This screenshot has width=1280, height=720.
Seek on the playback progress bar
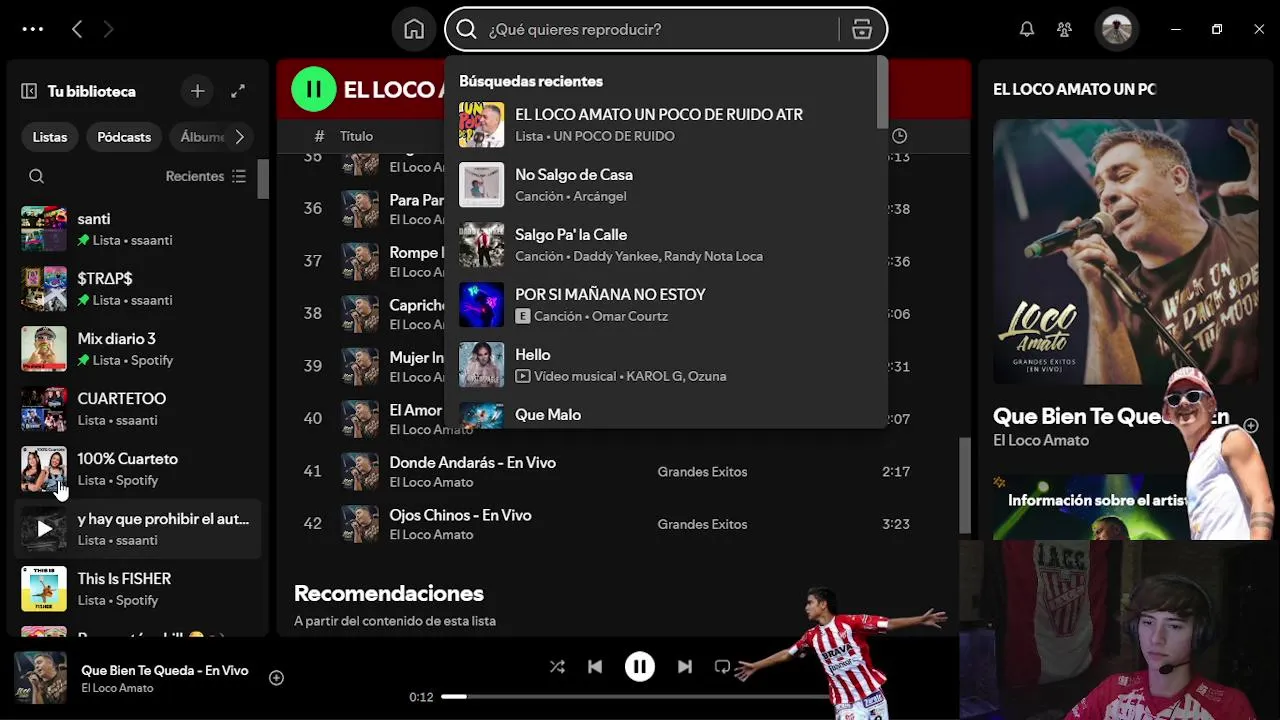(x=640, y=696)
